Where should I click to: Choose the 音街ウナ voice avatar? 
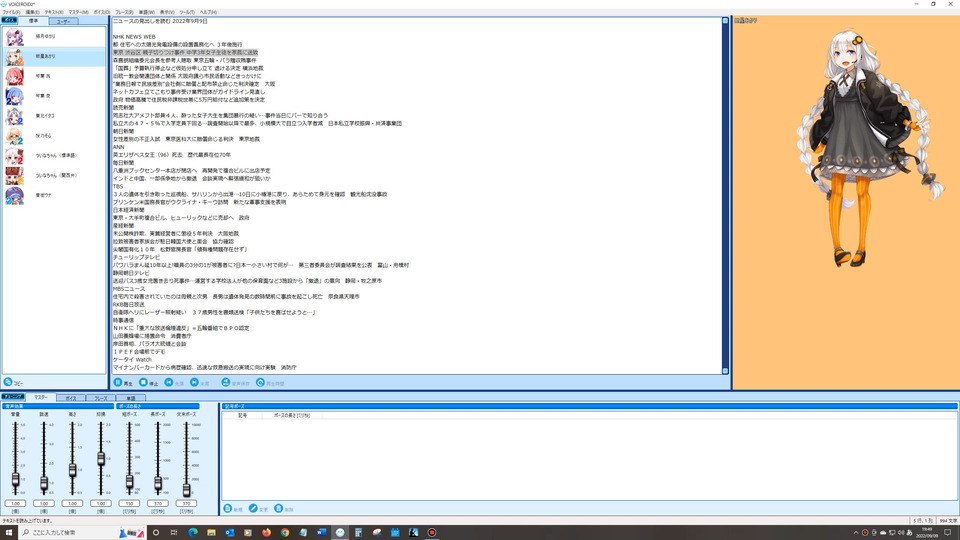pos(14,195)
